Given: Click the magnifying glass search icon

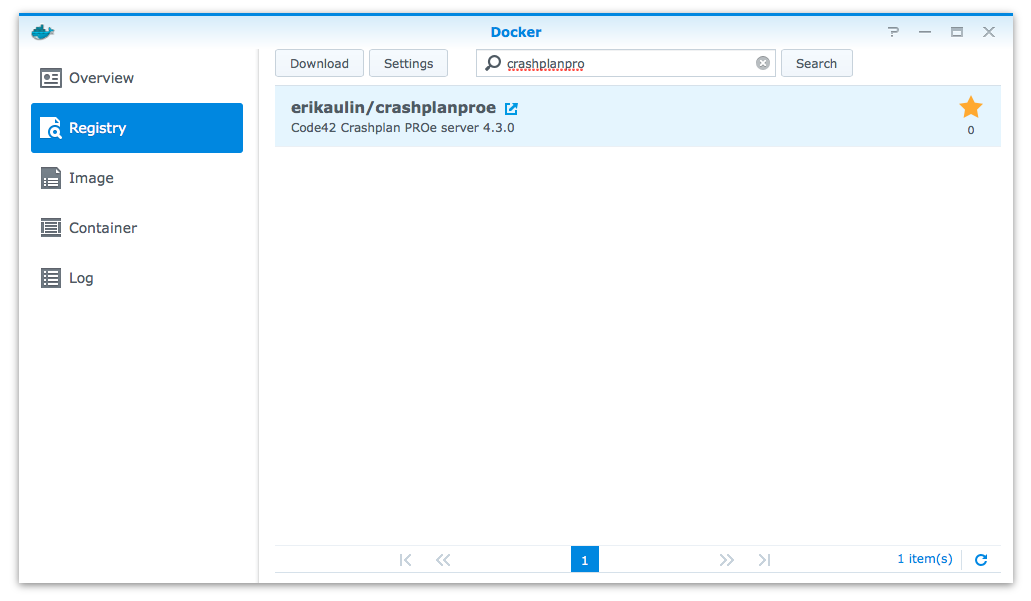Looking at the screenshot, I should [493, 63].
